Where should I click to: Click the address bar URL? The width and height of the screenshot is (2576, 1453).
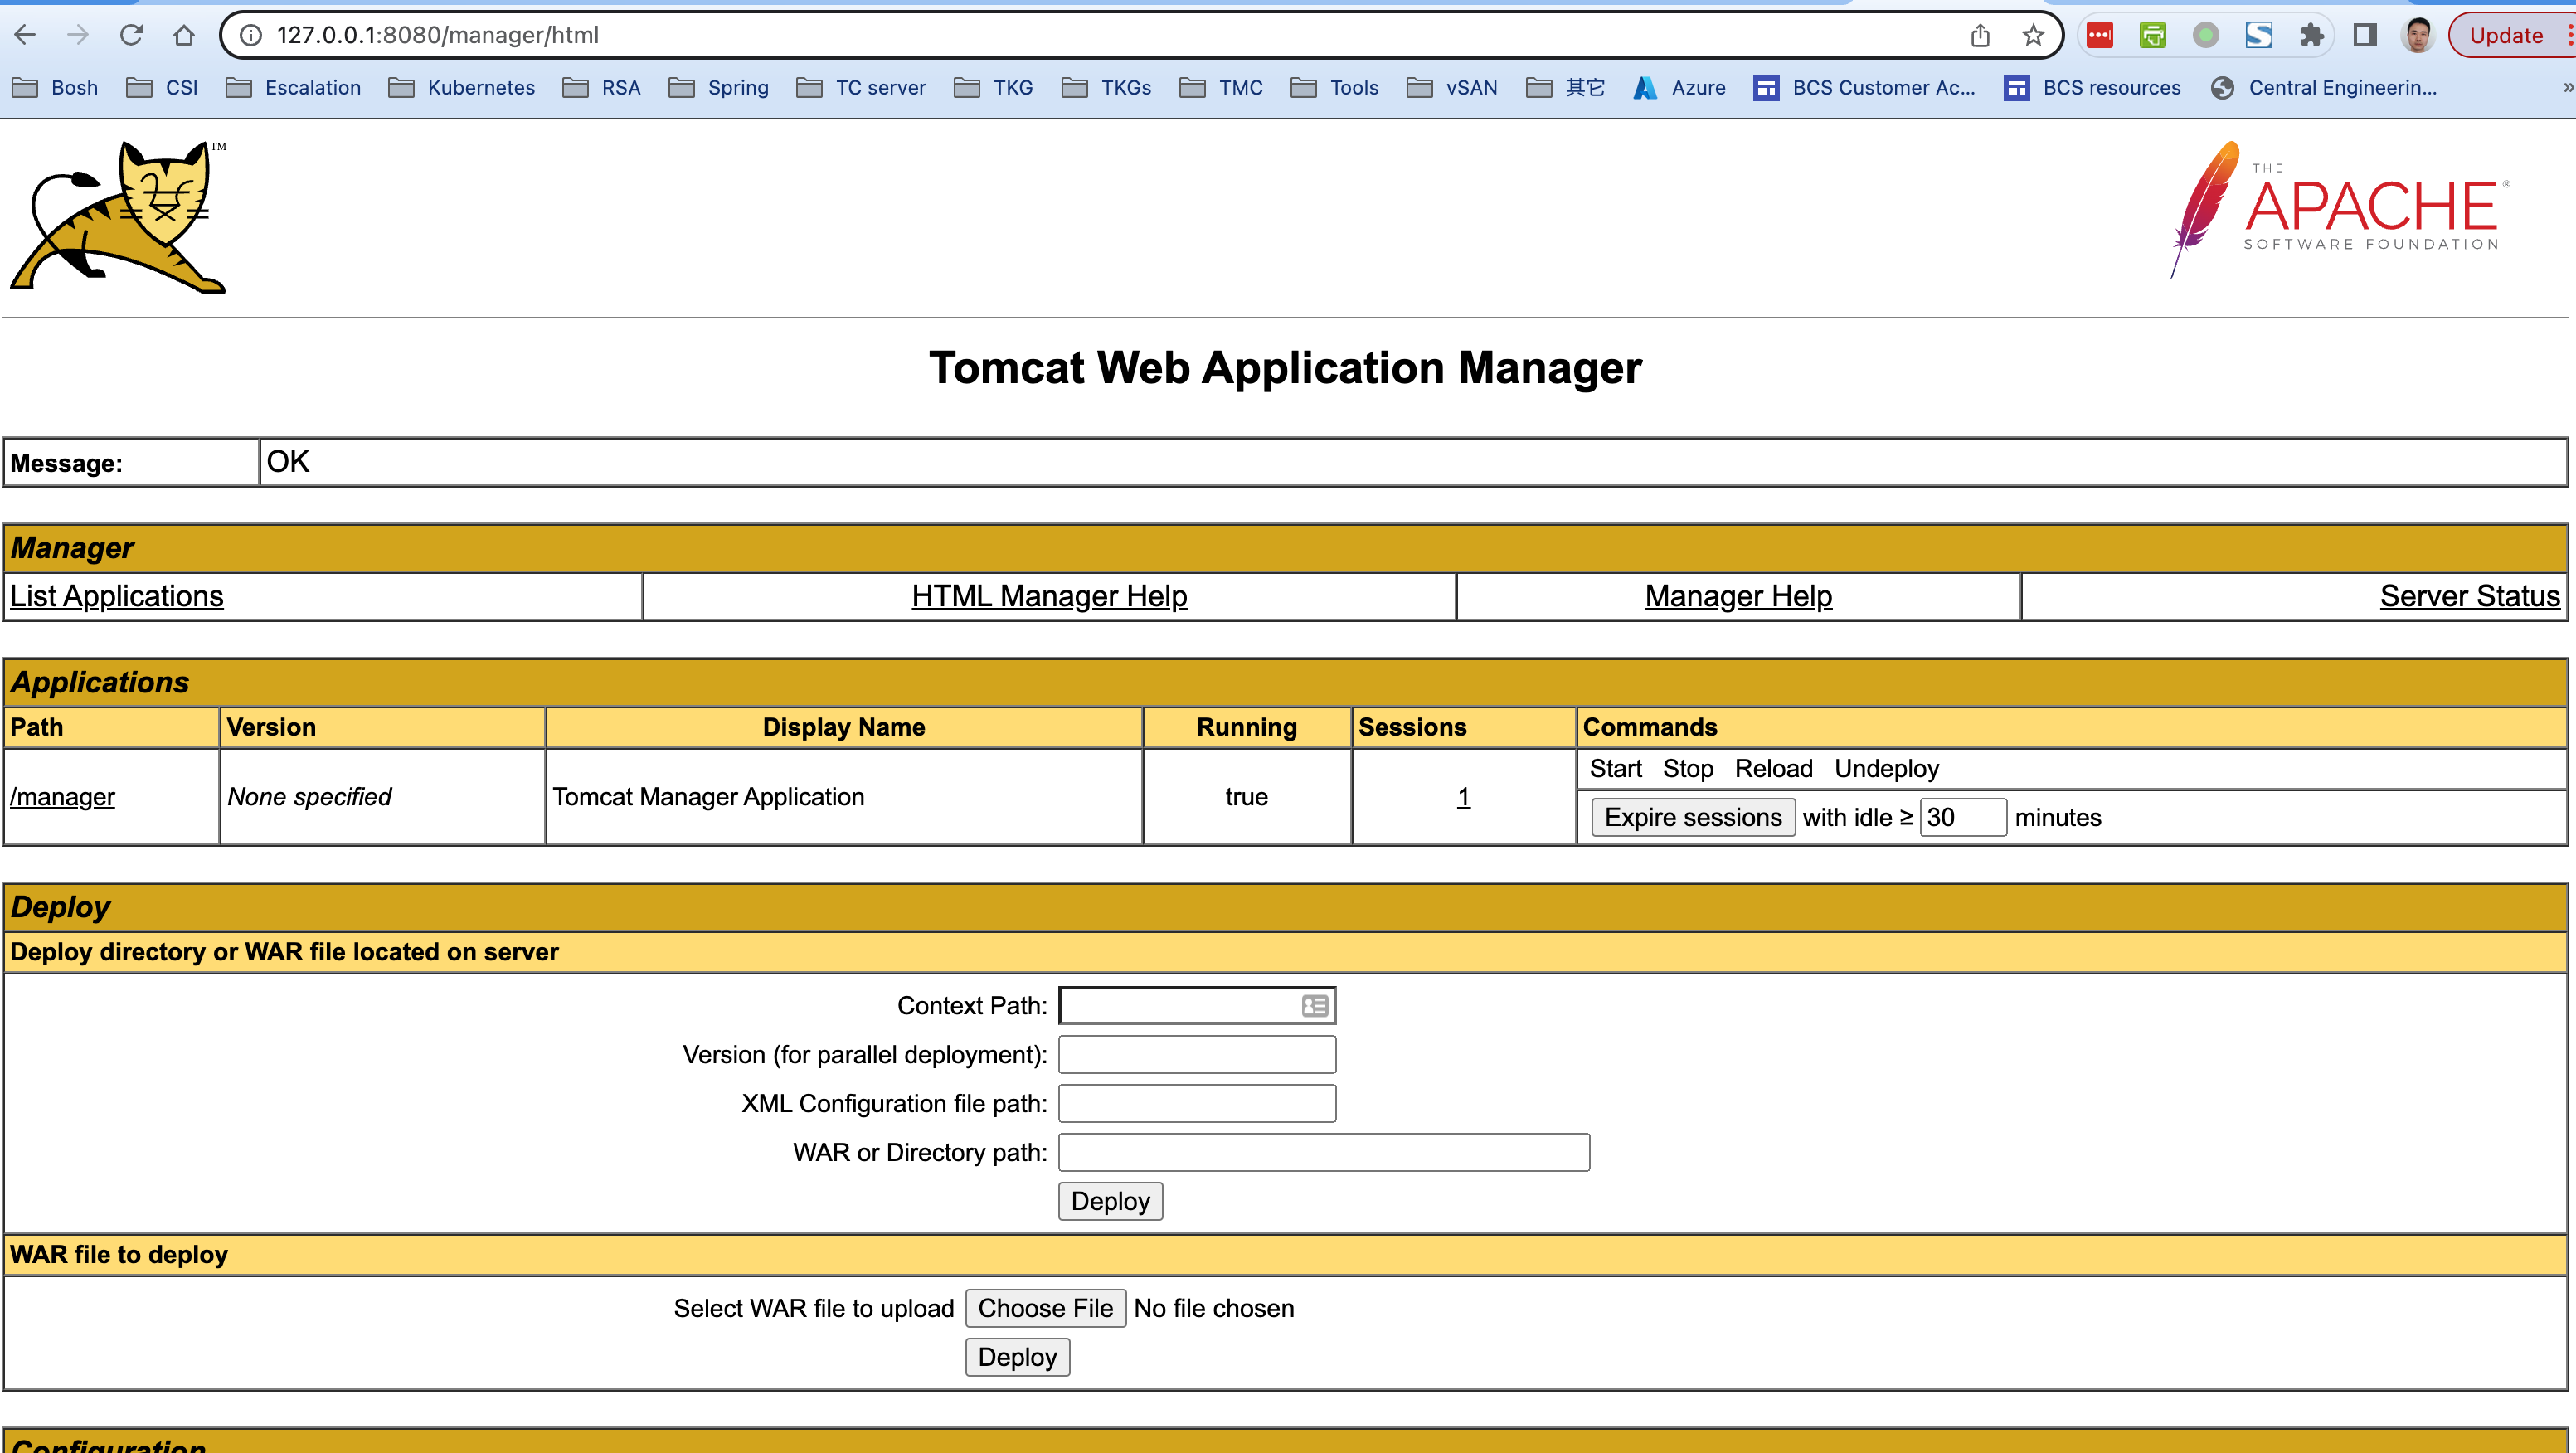click(438, 35)
